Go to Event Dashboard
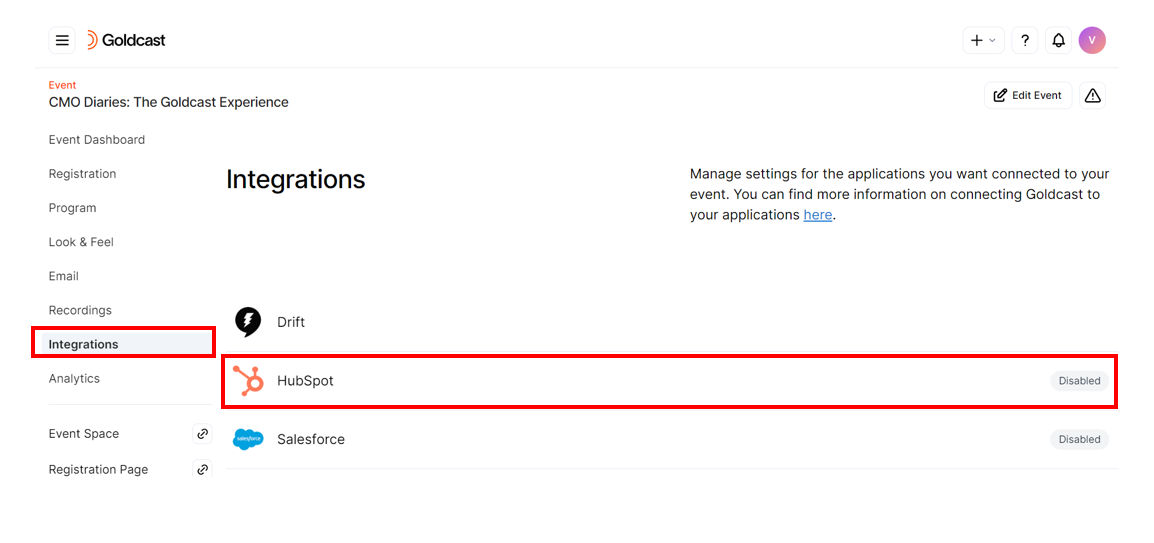This screenshot has width=1154, height=543. point(96,140)
